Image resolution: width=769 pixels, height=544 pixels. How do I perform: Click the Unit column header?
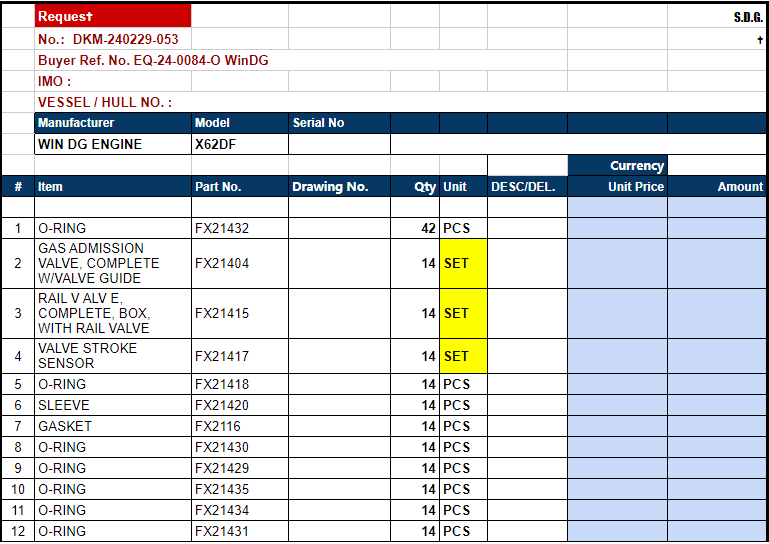pos(463,187)
